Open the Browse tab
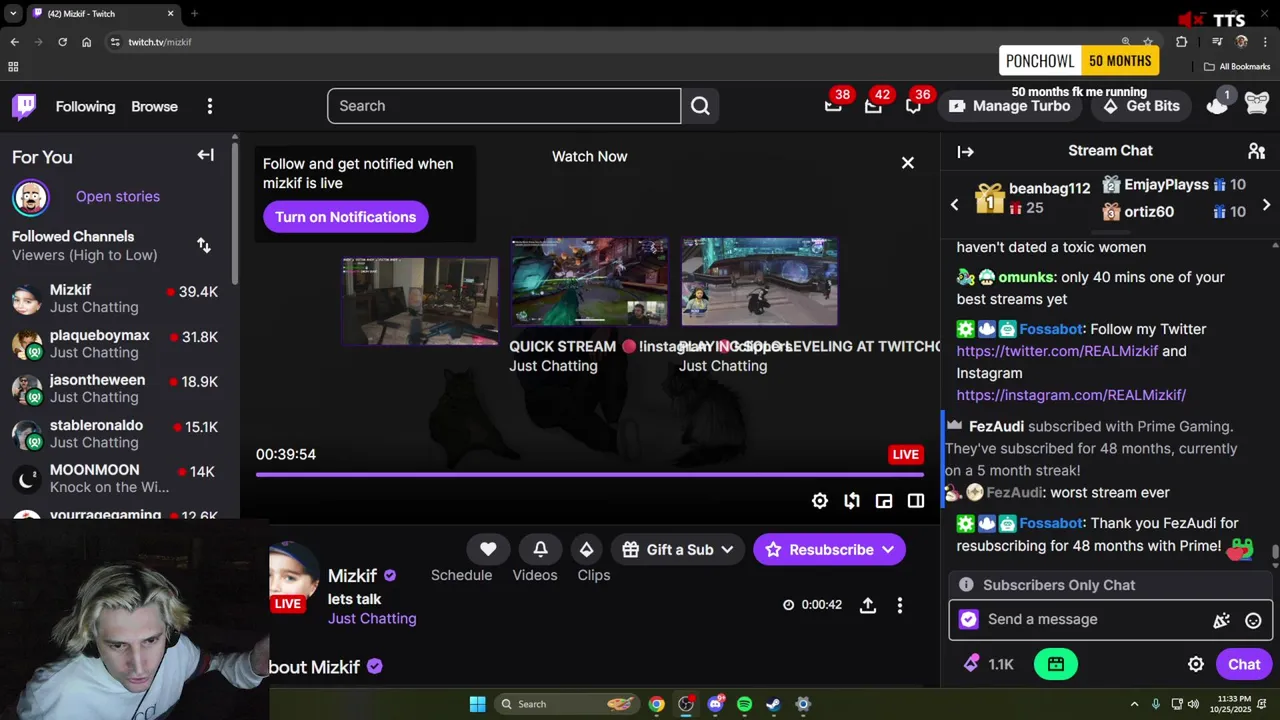The height and width of the screenshot is (720, 1280). pyautogui.click(x=154, y=106)
